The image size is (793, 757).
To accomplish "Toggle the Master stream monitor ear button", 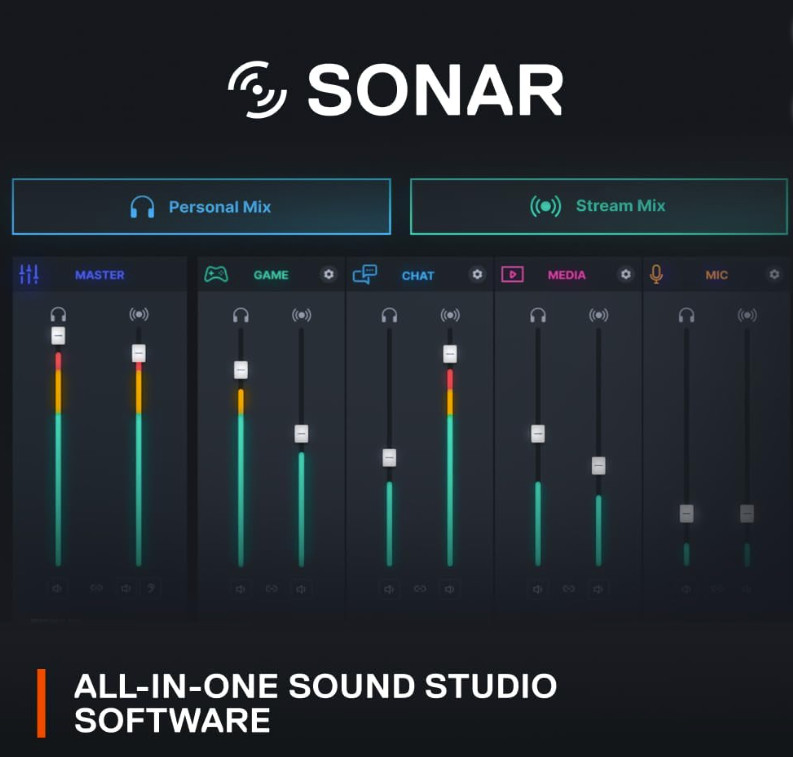I will (151, 588).
